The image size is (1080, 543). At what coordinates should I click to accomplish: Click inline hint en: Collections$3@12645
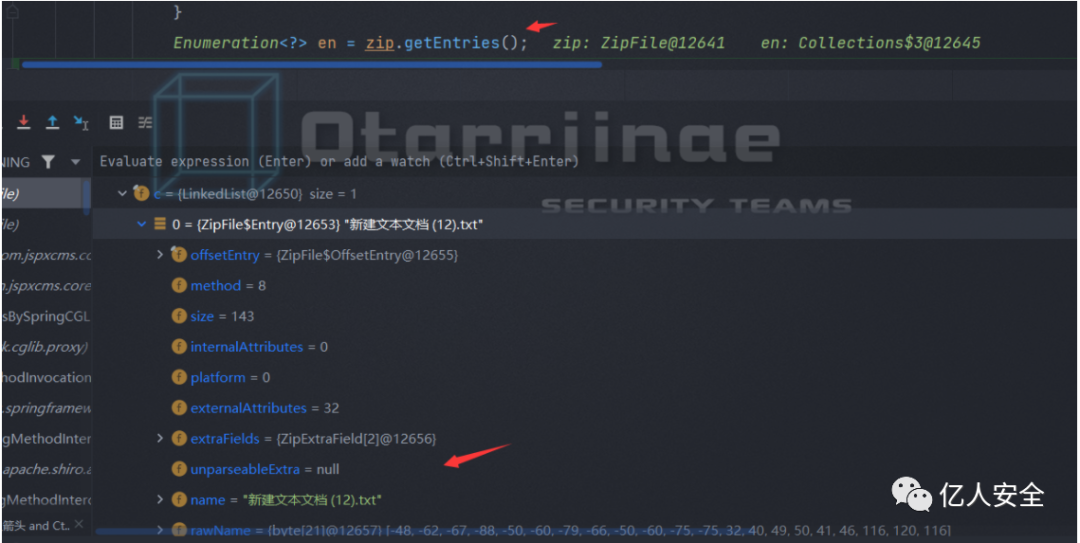(870, 43)
